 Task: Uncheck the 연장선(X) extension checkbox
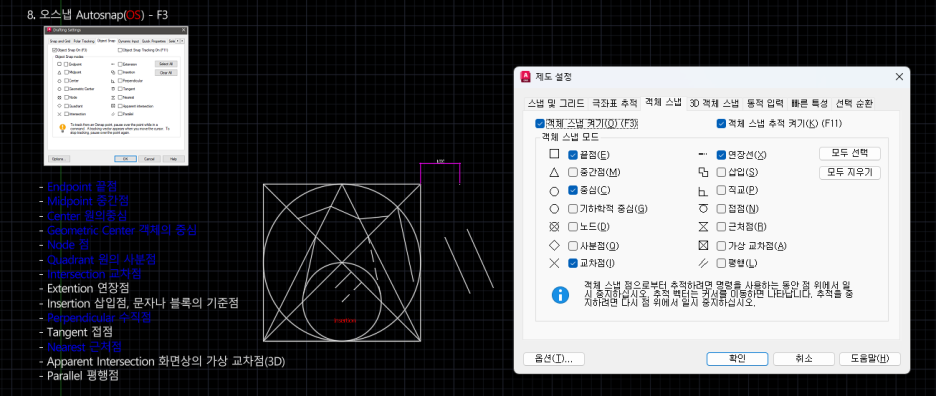[721, 155]
